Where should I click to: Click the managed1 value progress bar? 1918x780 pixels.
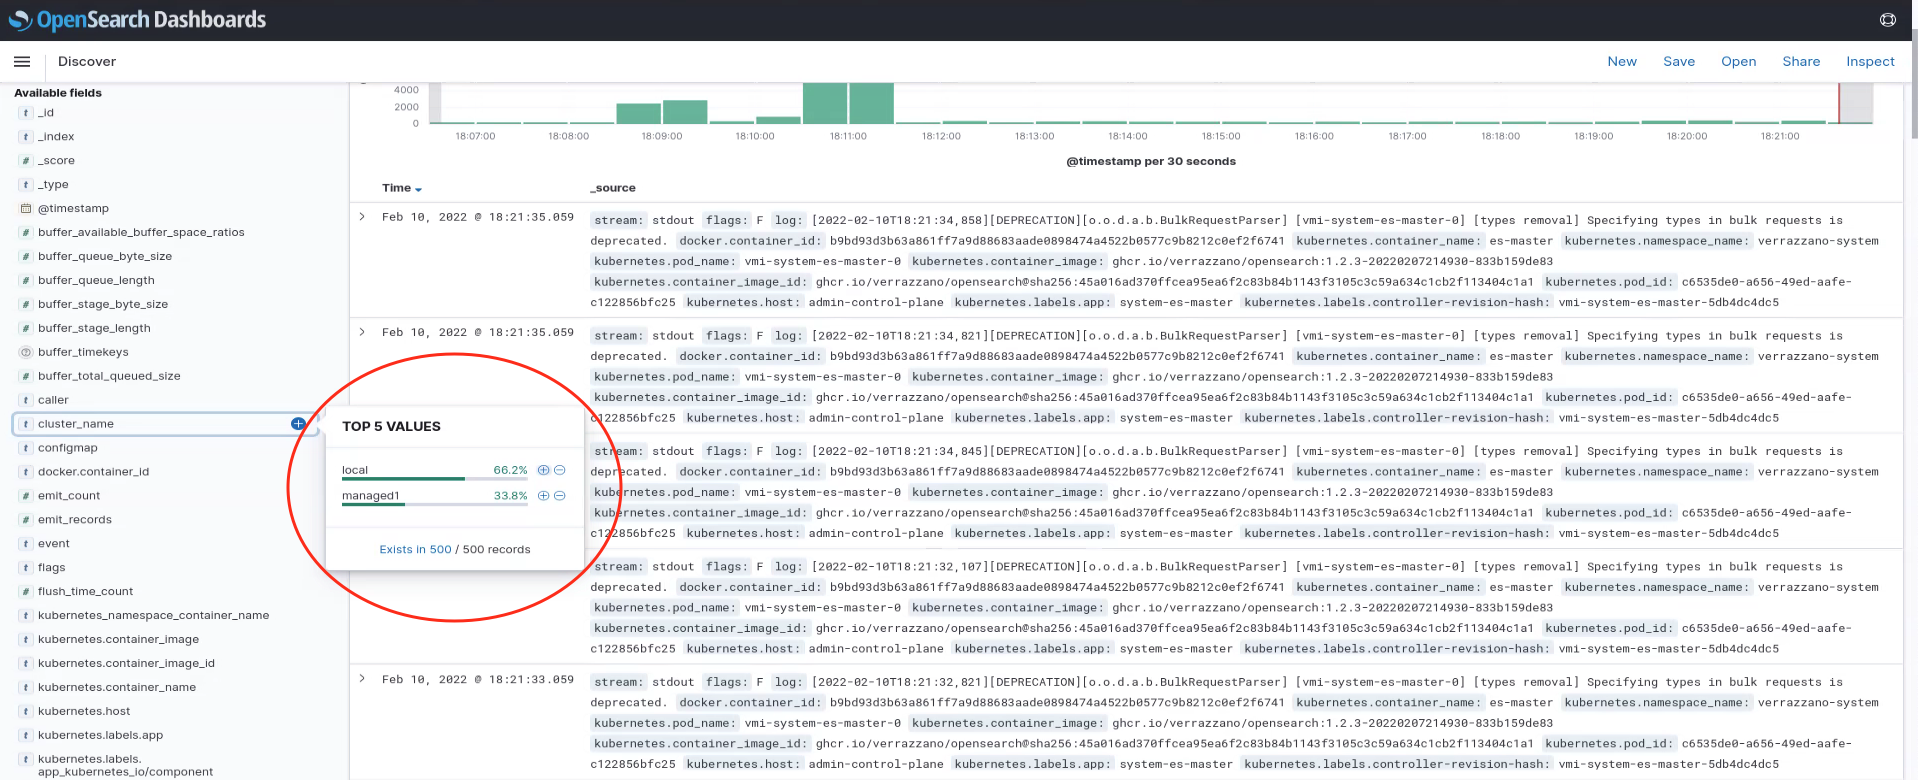click(434, 504)
